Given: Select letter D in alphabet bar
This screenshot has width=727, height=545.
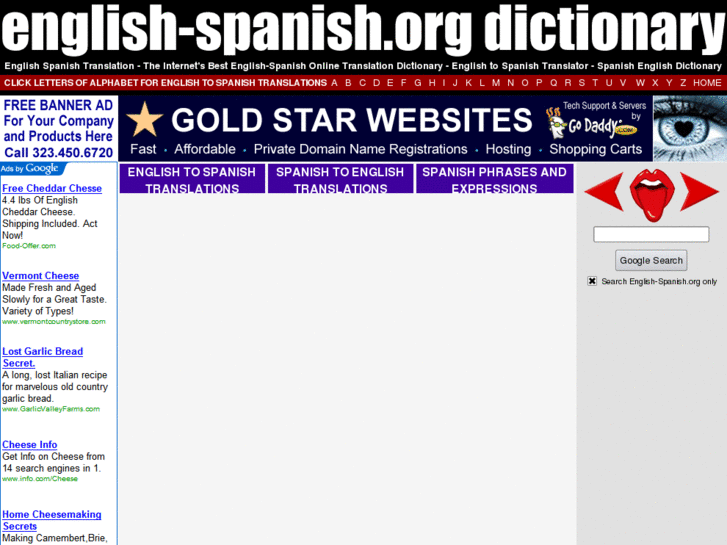Looking at the screenshot, I should point(376,83).
